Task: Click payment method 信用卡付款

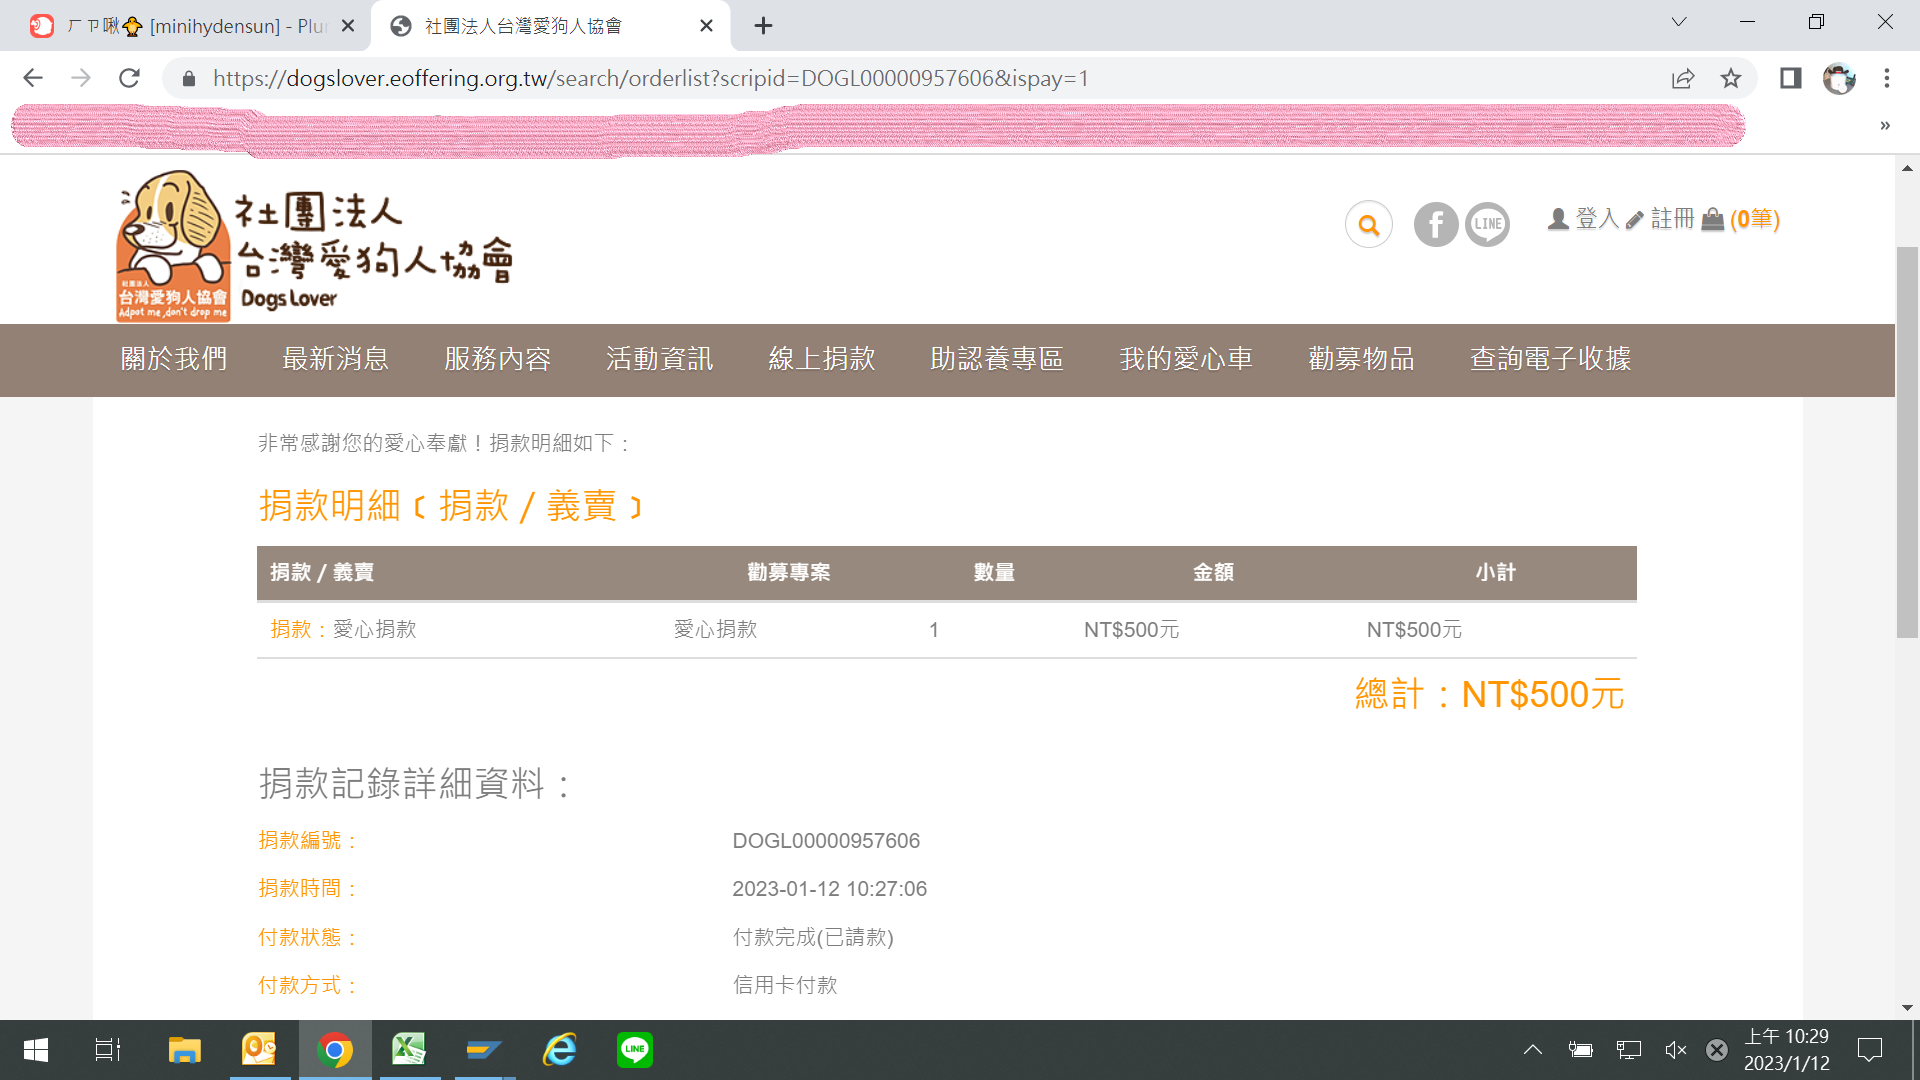Action: [785, 985]
